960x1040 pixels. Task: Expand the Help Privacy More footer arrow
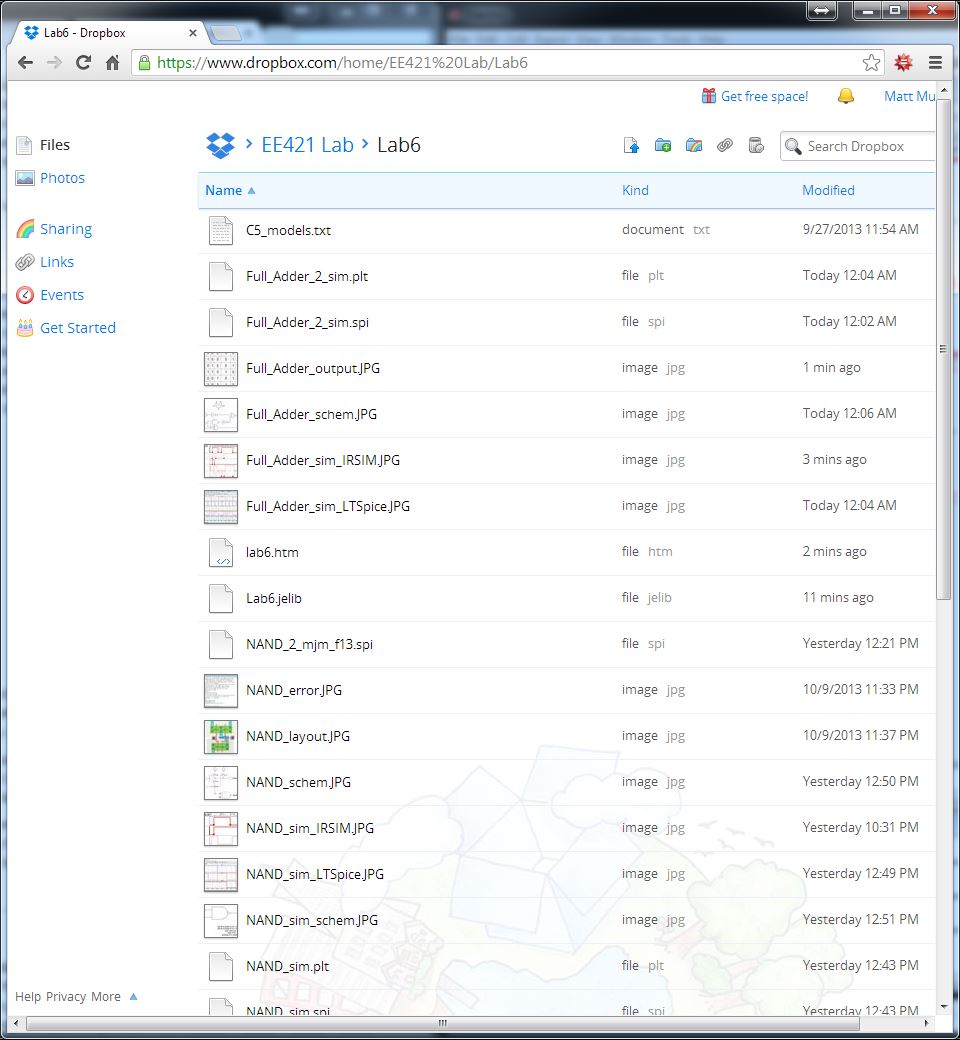point(133,996)
